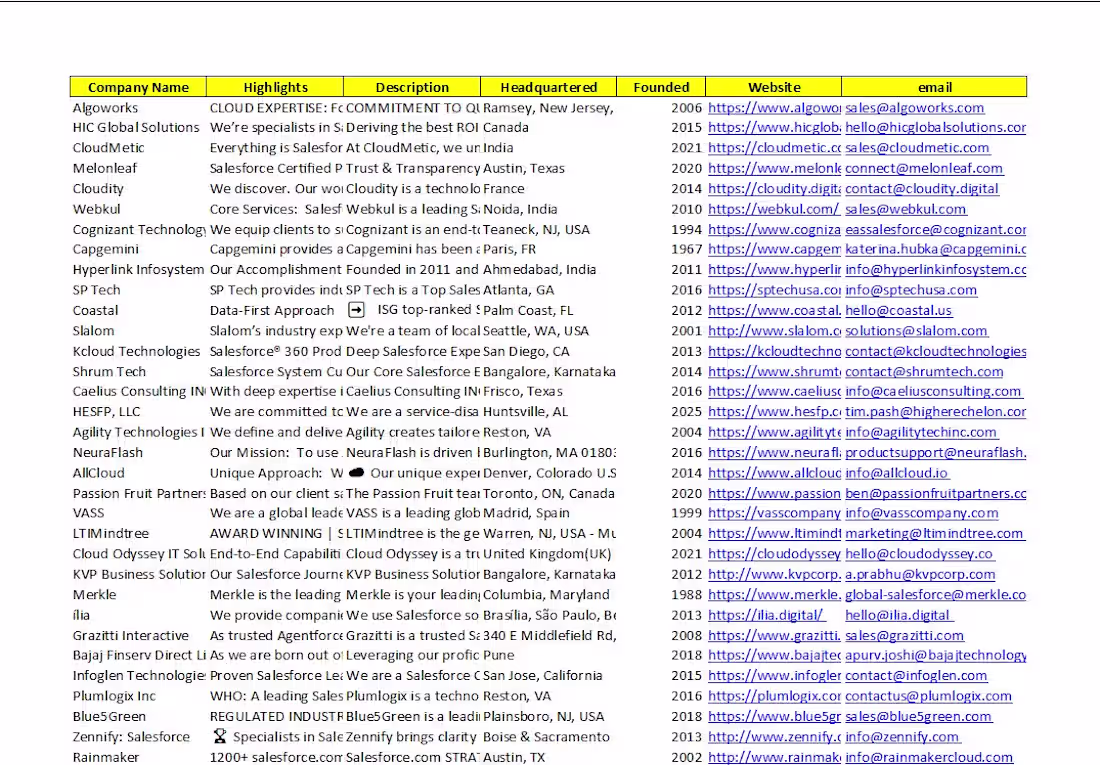Click the black blob icon in AllCloud's Description cell
This screenshot has height=765, width=1100.
[x=357, y=472]
